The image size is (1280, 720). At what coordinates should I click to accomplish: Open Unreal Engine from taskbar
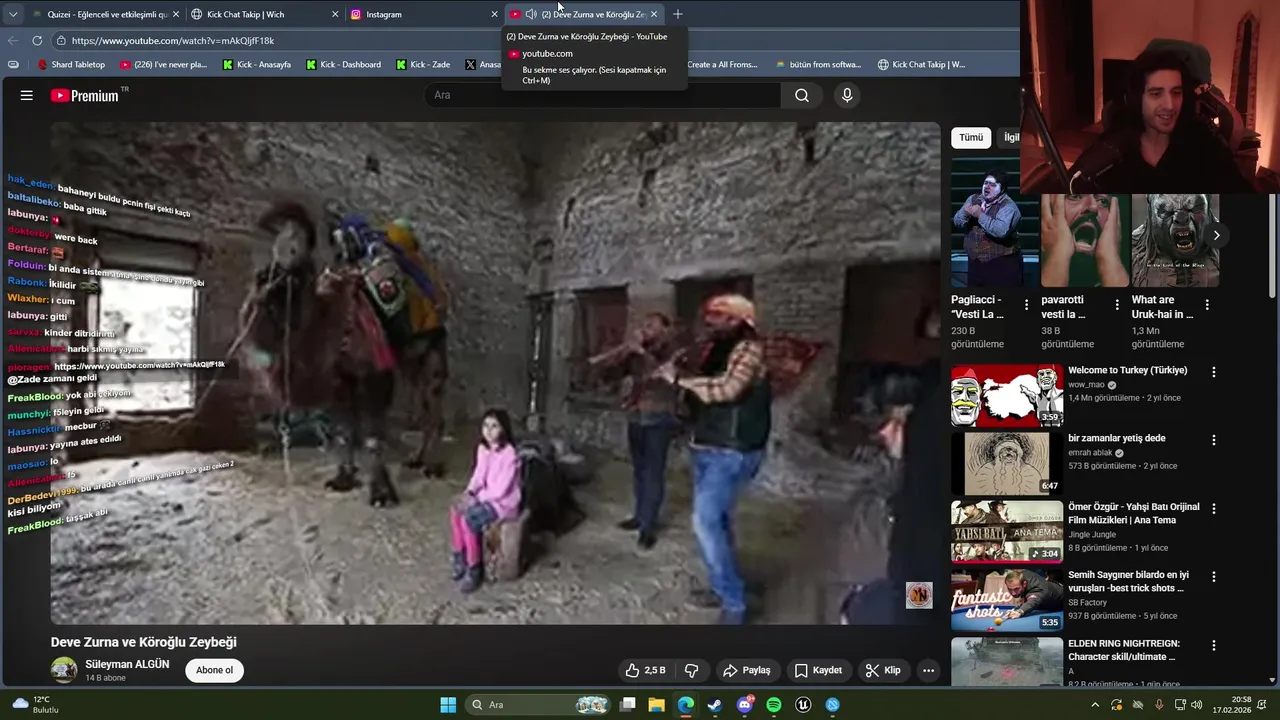[803, 705]
